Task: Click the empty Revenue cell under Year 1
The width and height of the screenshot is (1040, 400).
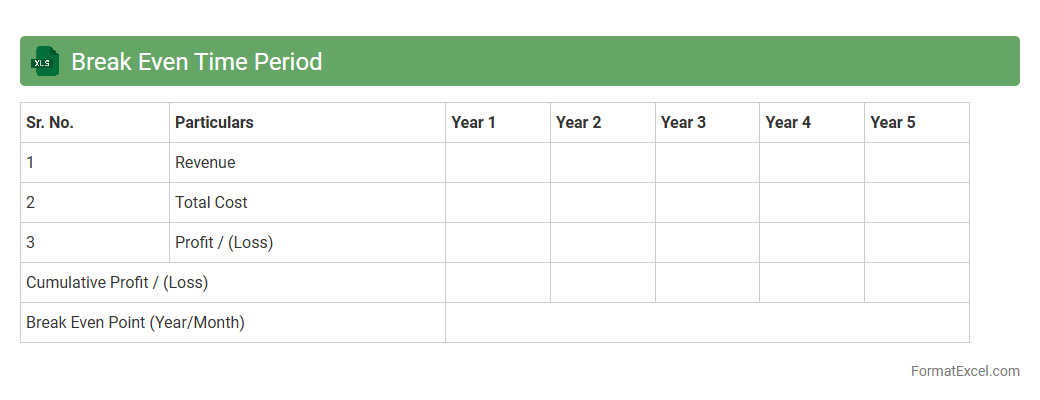Action: click(498, 163)
